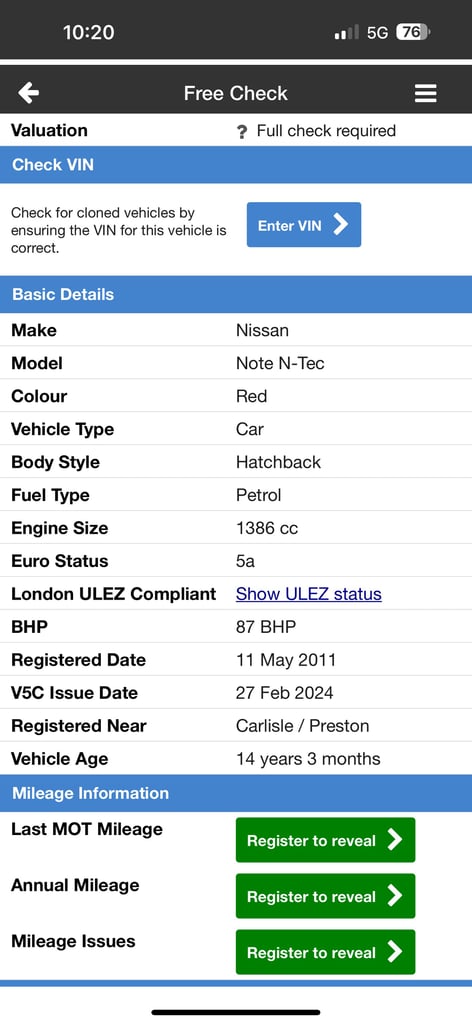Open the hamburger menu icon
472x1024 pixels.
(x=425, y=94)
